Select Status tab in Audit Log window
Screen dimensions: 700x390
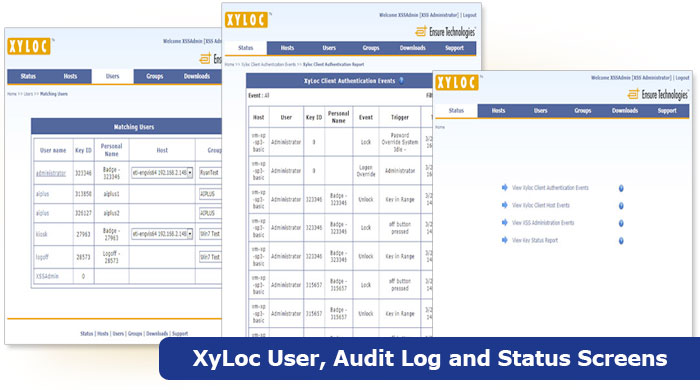tap(246, 48)
